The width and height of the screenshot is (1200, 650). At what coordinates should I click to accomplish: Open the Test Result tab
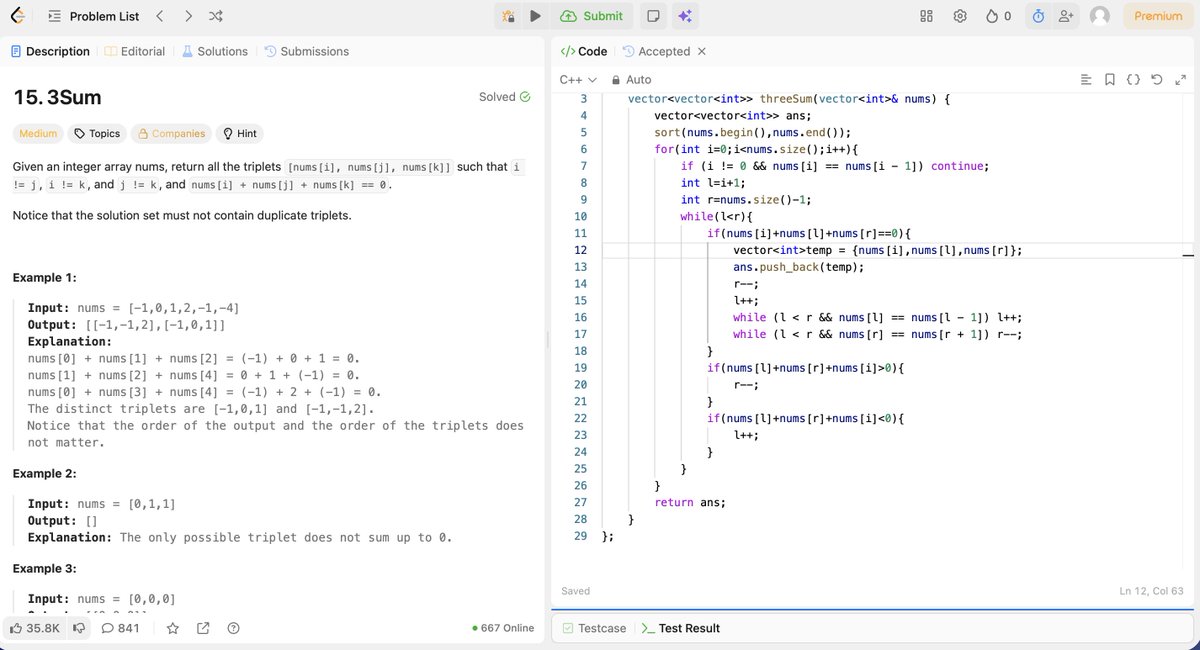pos(680,628)
